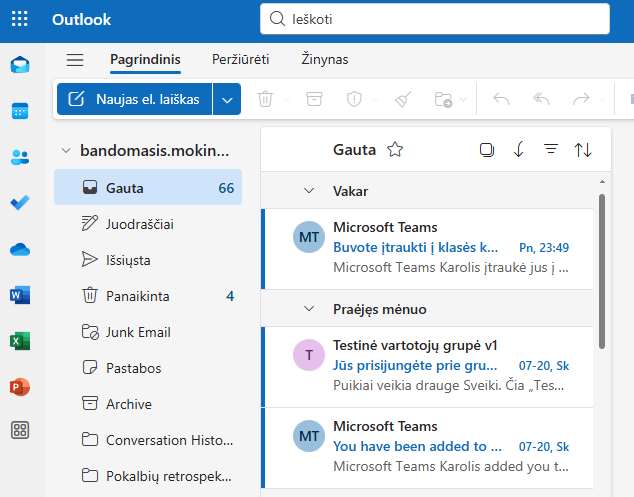Screen dimensions: 634x497
Task: Switch to the Žinynas tab
Action: tap(325, 59)
